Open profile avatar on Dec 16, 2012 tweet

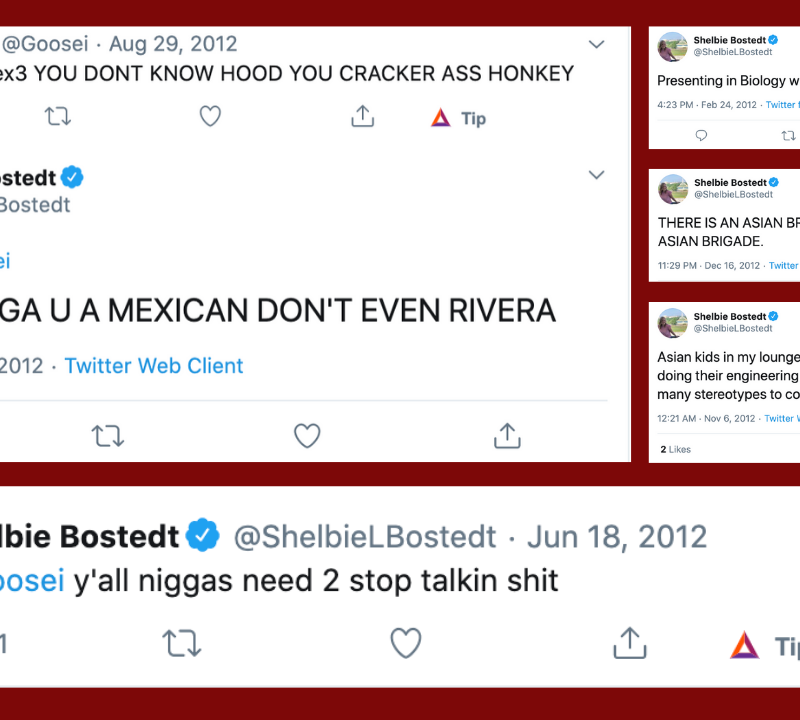(x=672, y=188)
